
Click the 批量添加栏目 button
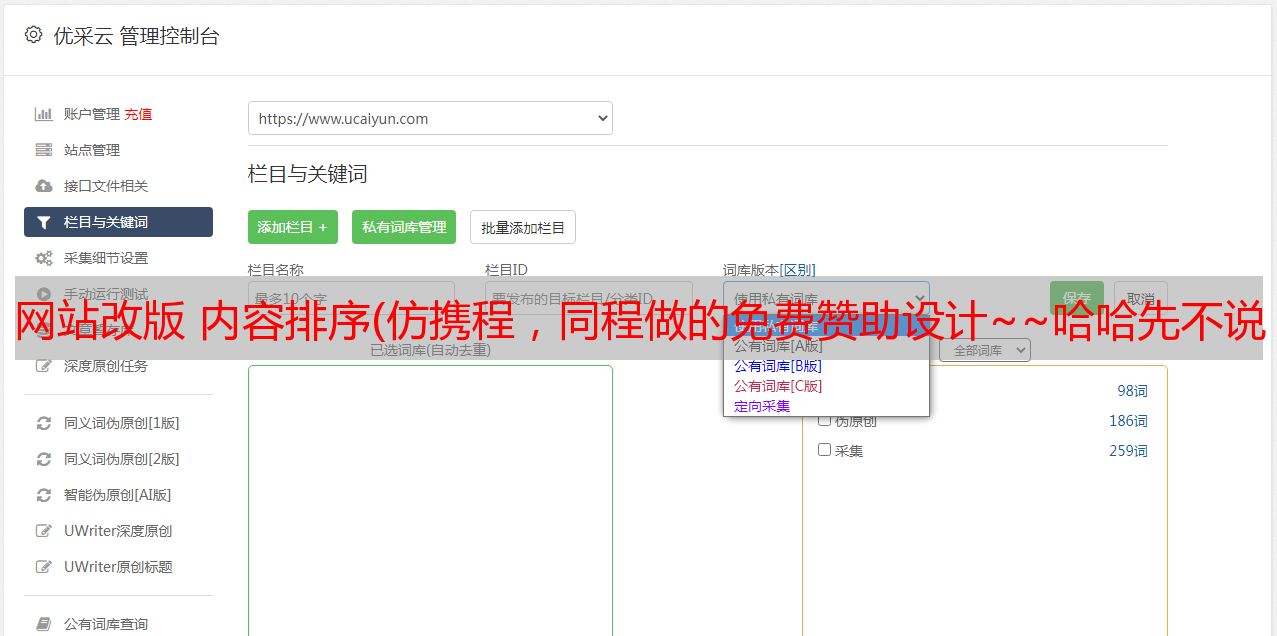click(523, 227)
